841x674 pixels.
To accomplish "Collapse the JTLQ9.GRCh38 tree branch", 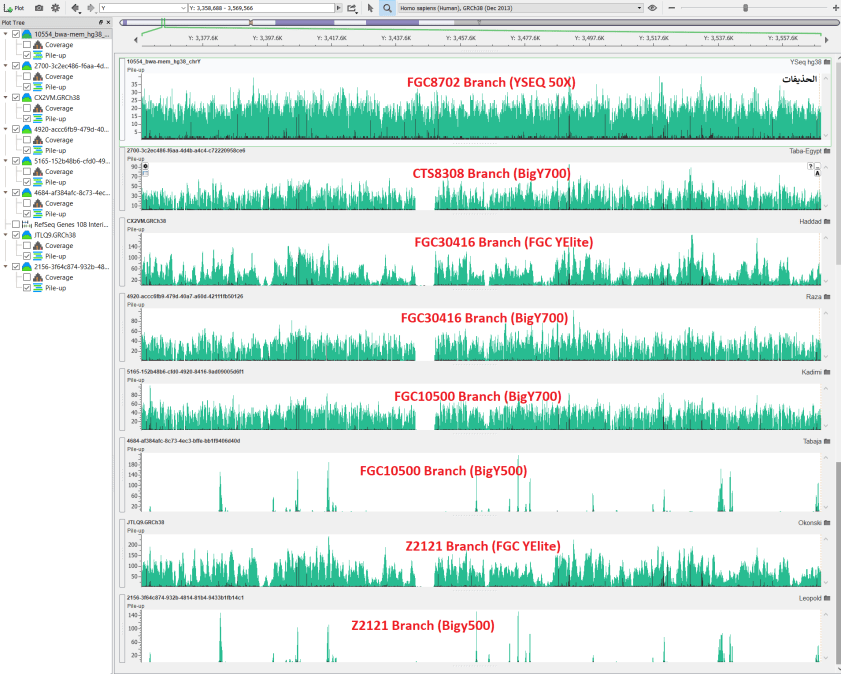I will pyautogui.click(x=5, y=235).
